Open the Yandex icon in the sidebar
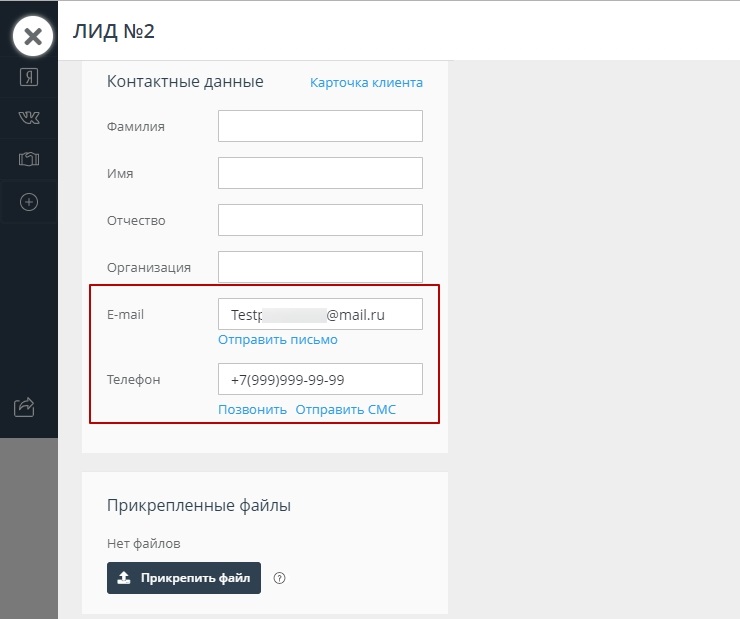Screen dimensions: 740x619 coord(29,77)
